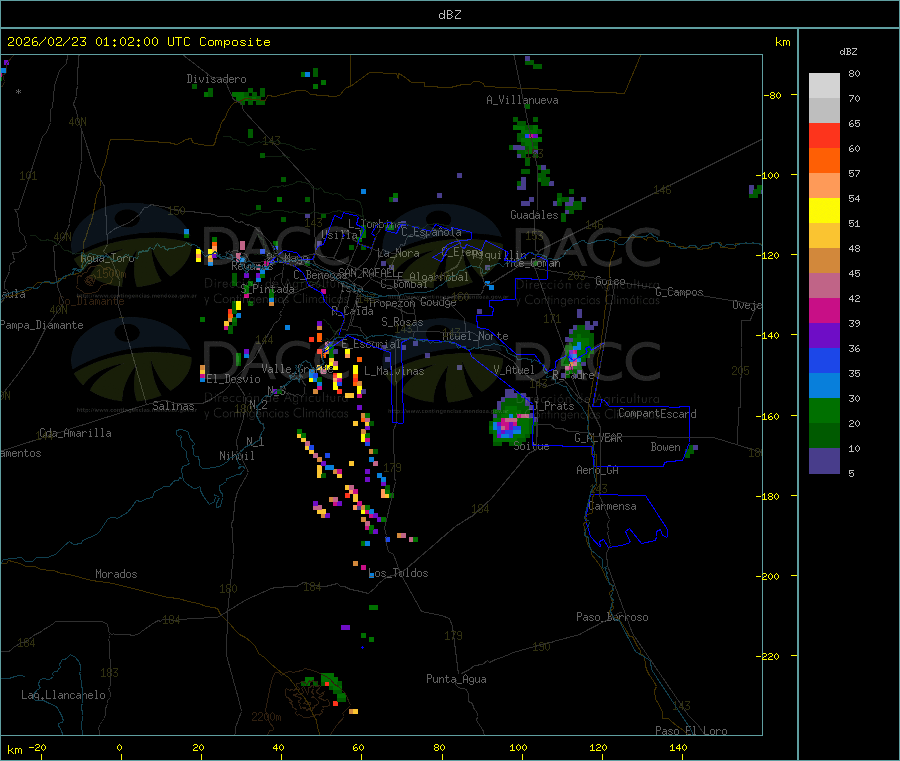
Task: Pick the magenta 42 dBZ legend color
Action: pyautogui.click(x=824, y=310)
